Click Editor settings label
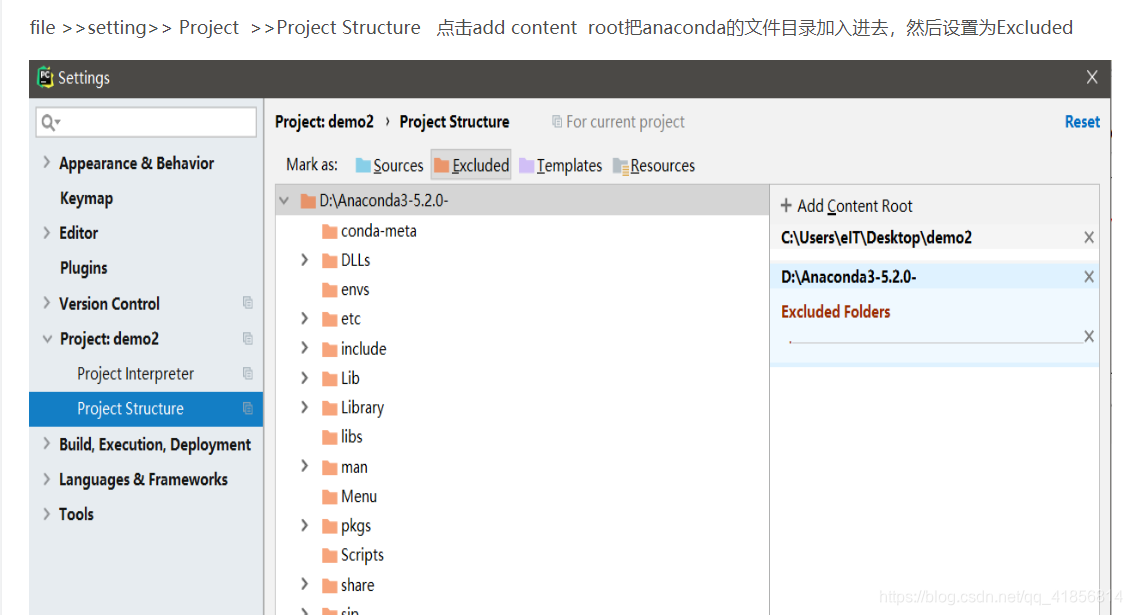Screen dimensions: 1132x615 [79, 232]
